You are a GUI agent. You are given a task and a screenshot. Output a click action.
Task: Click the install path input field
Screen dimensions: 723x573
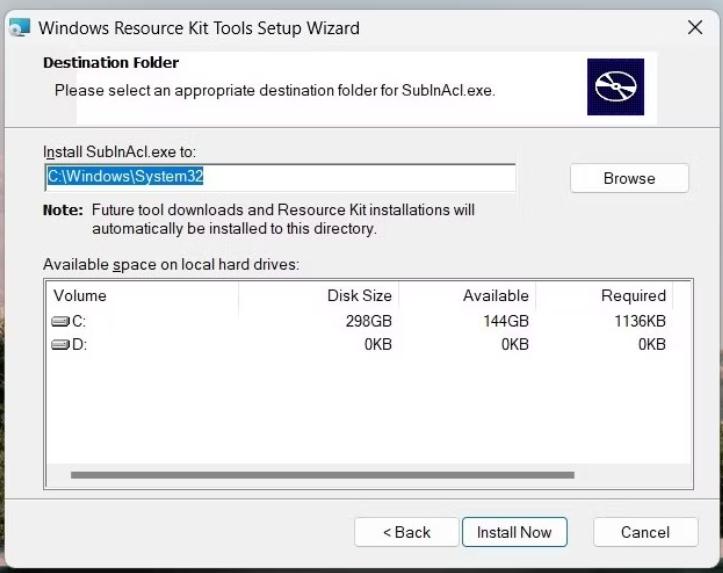tap(280, 178)
